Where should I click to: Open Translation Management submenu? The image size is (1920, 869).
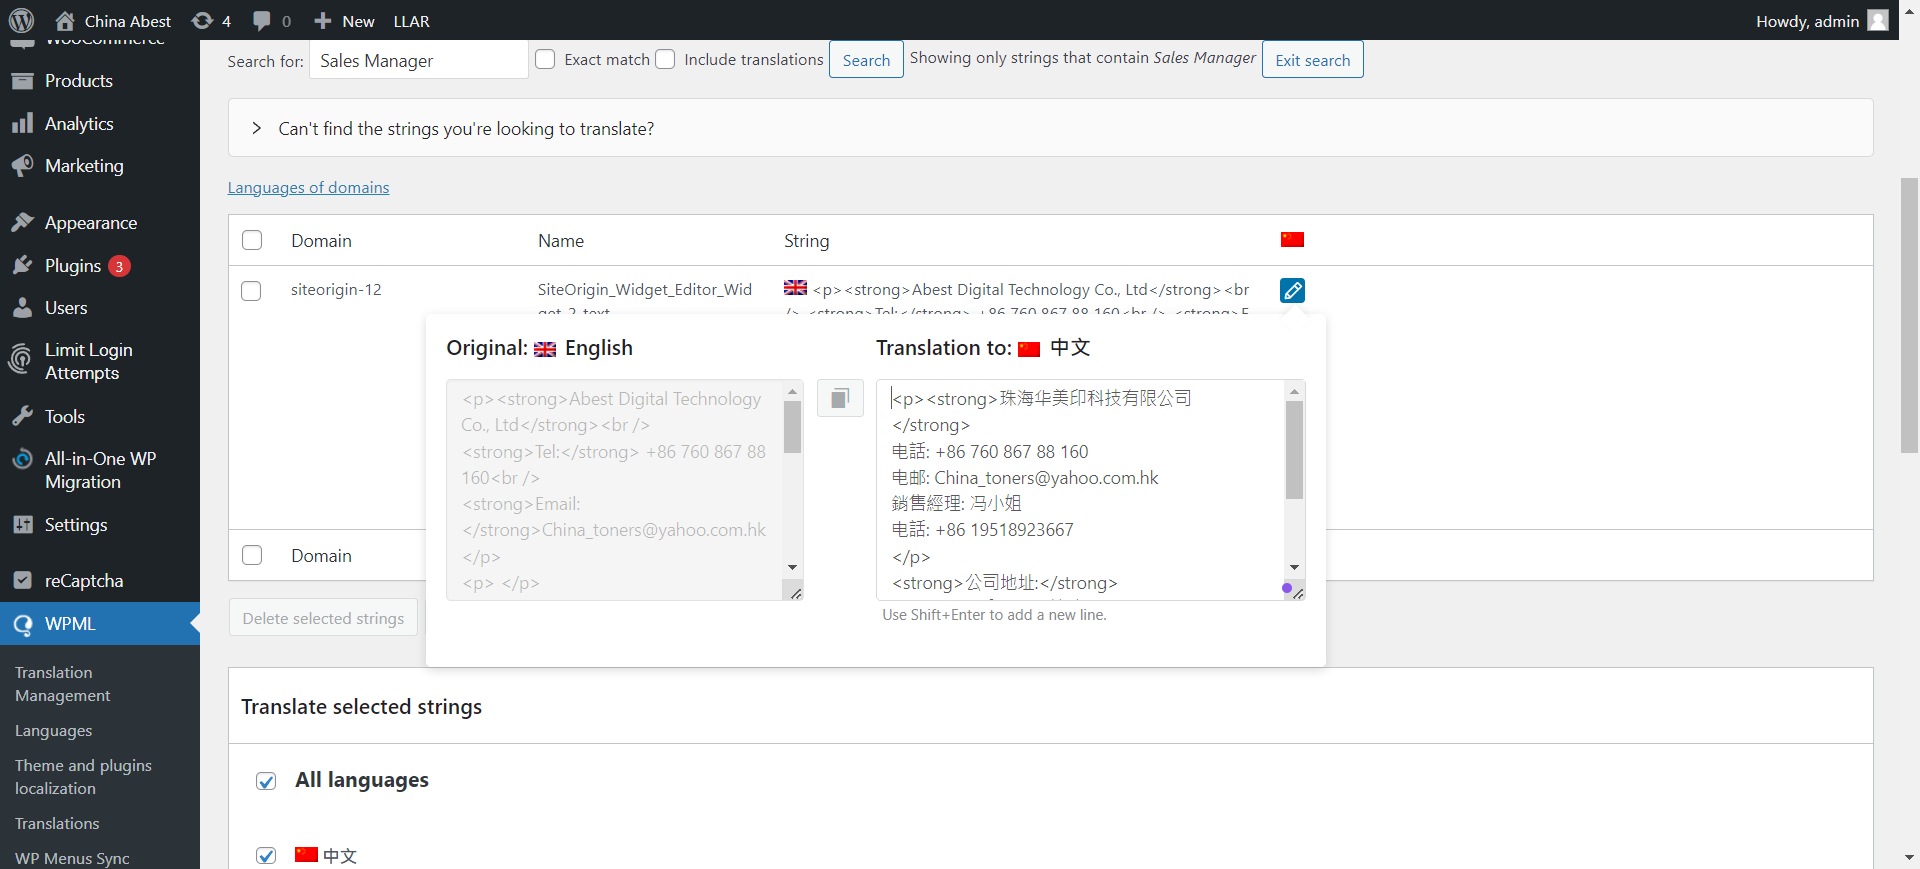coord(62,684)
